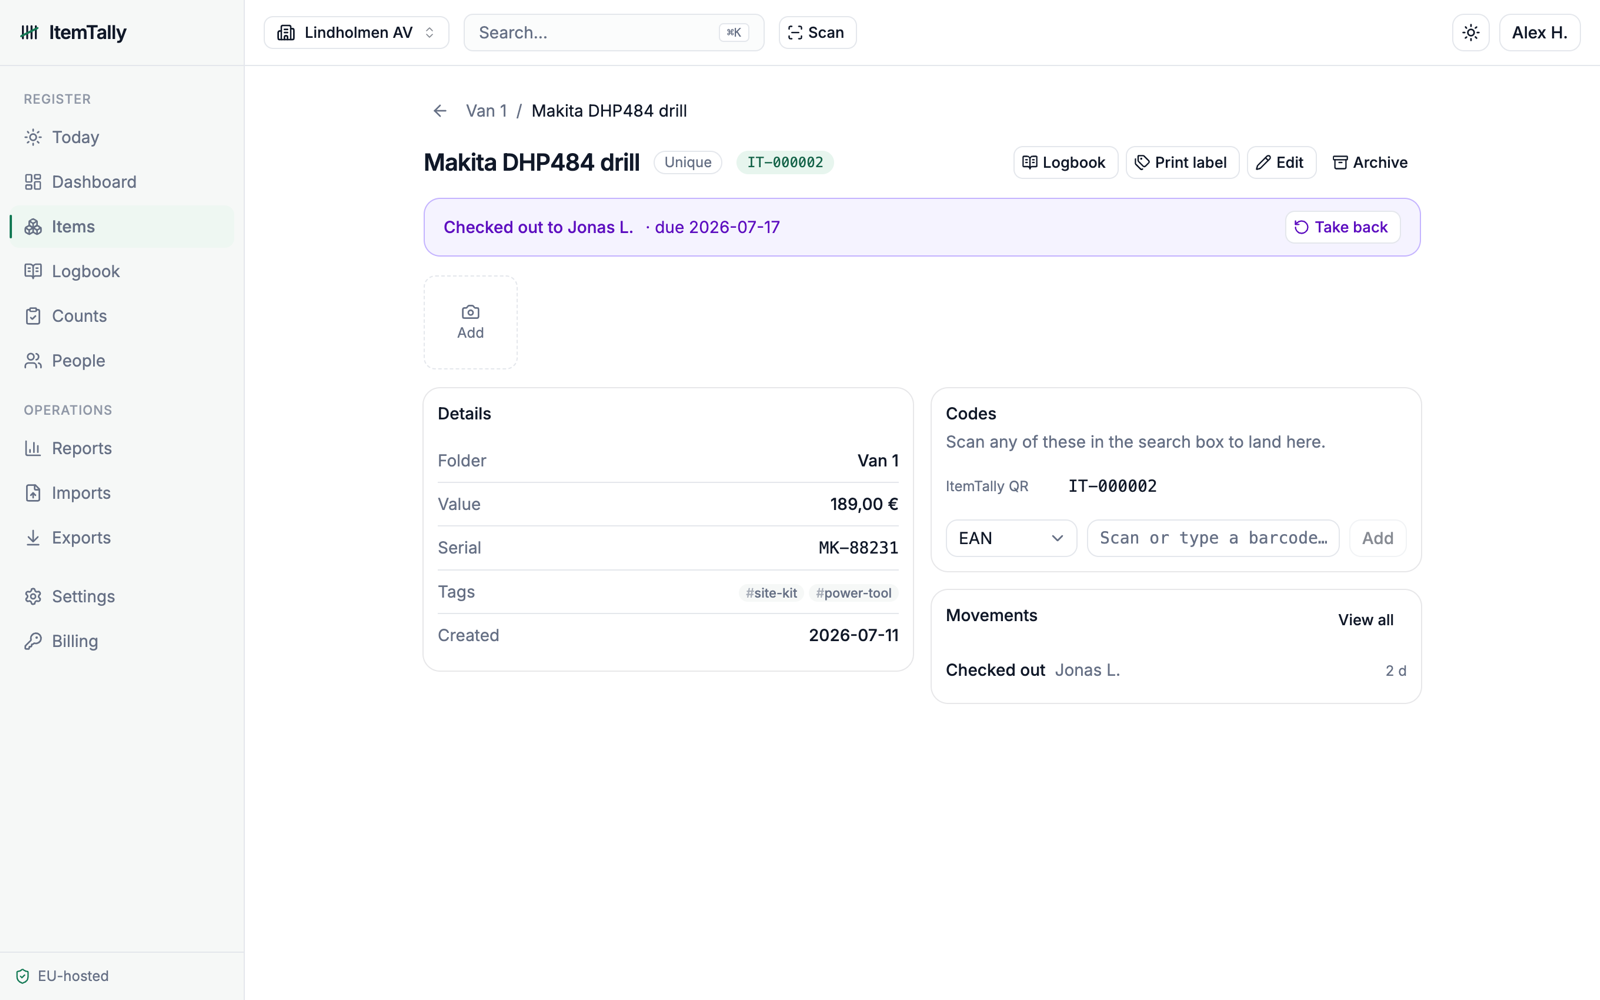Open the Scan barcode button
The height and width of the screenshot is (1000, 1600).
click(x=817, y=33)
